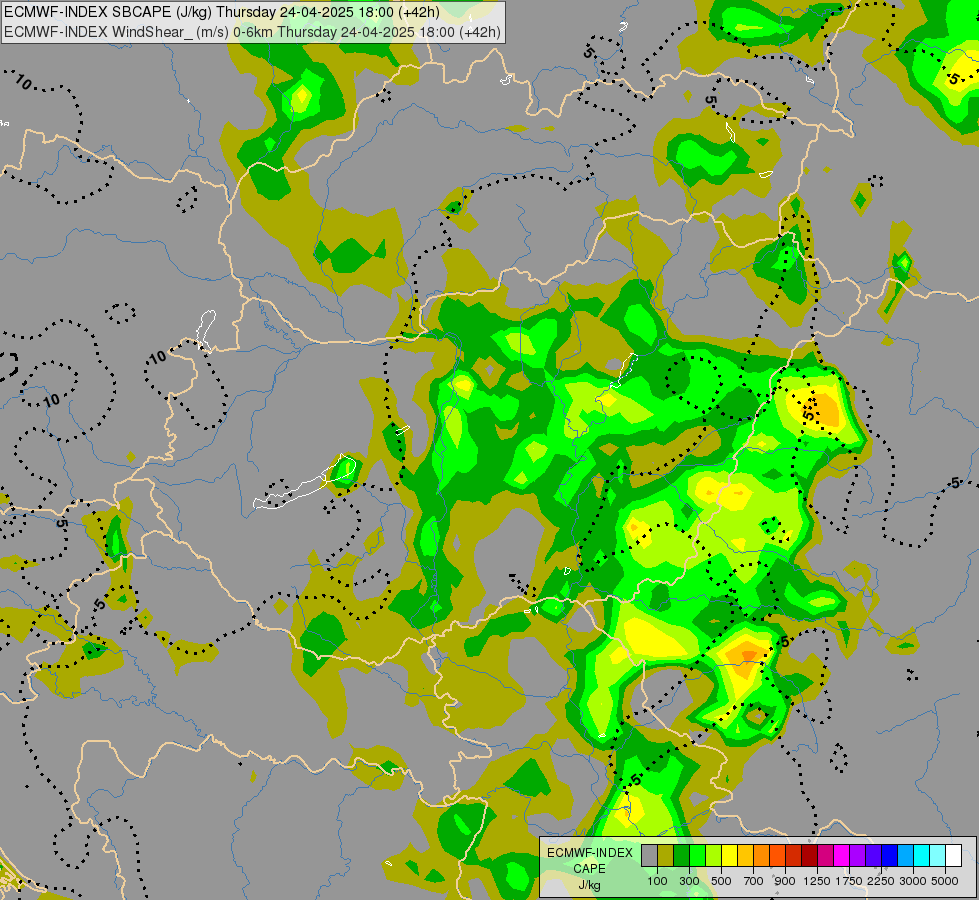Click the '100' legend scale value
979x900 pixels.
point(657,881)
